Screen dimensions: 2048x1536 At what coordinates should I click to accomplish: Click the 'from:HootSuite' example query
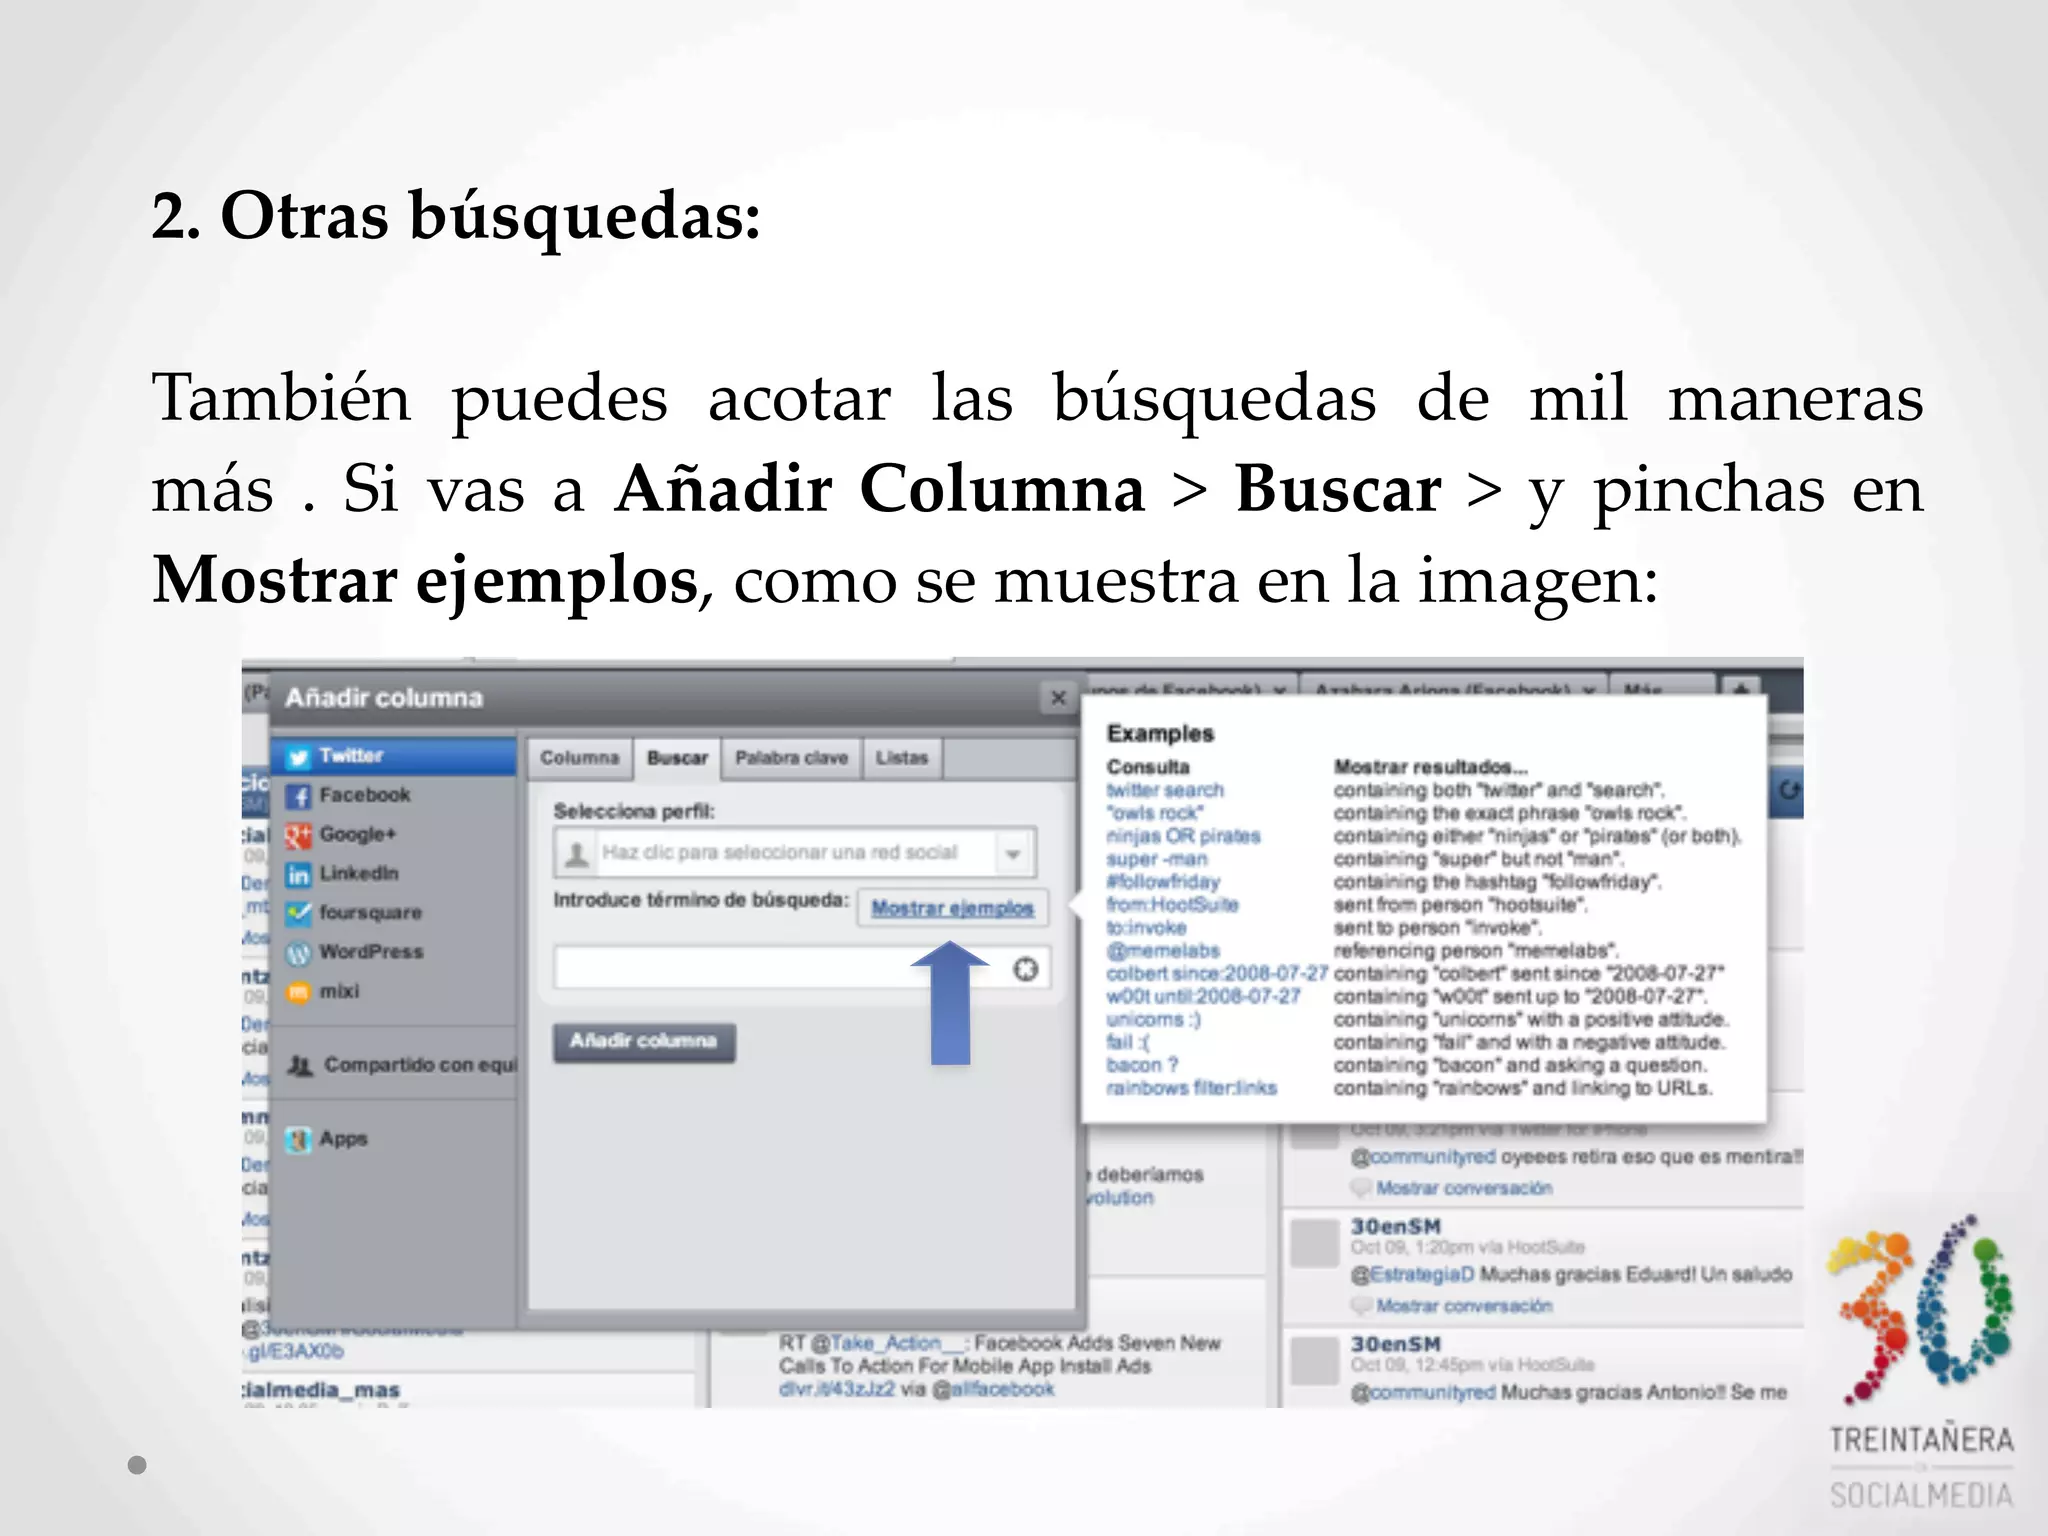click(x=1172, y=905)
